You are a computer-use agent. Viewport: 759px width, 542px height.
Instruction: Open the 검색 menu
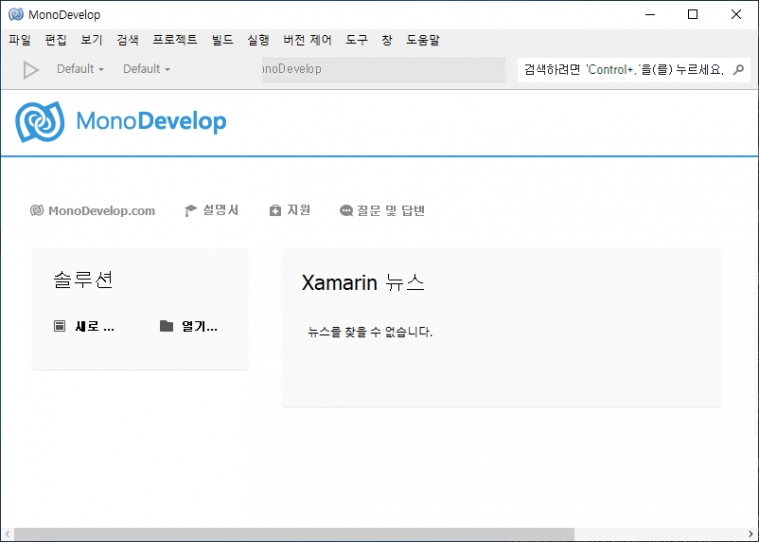[128, 40]
